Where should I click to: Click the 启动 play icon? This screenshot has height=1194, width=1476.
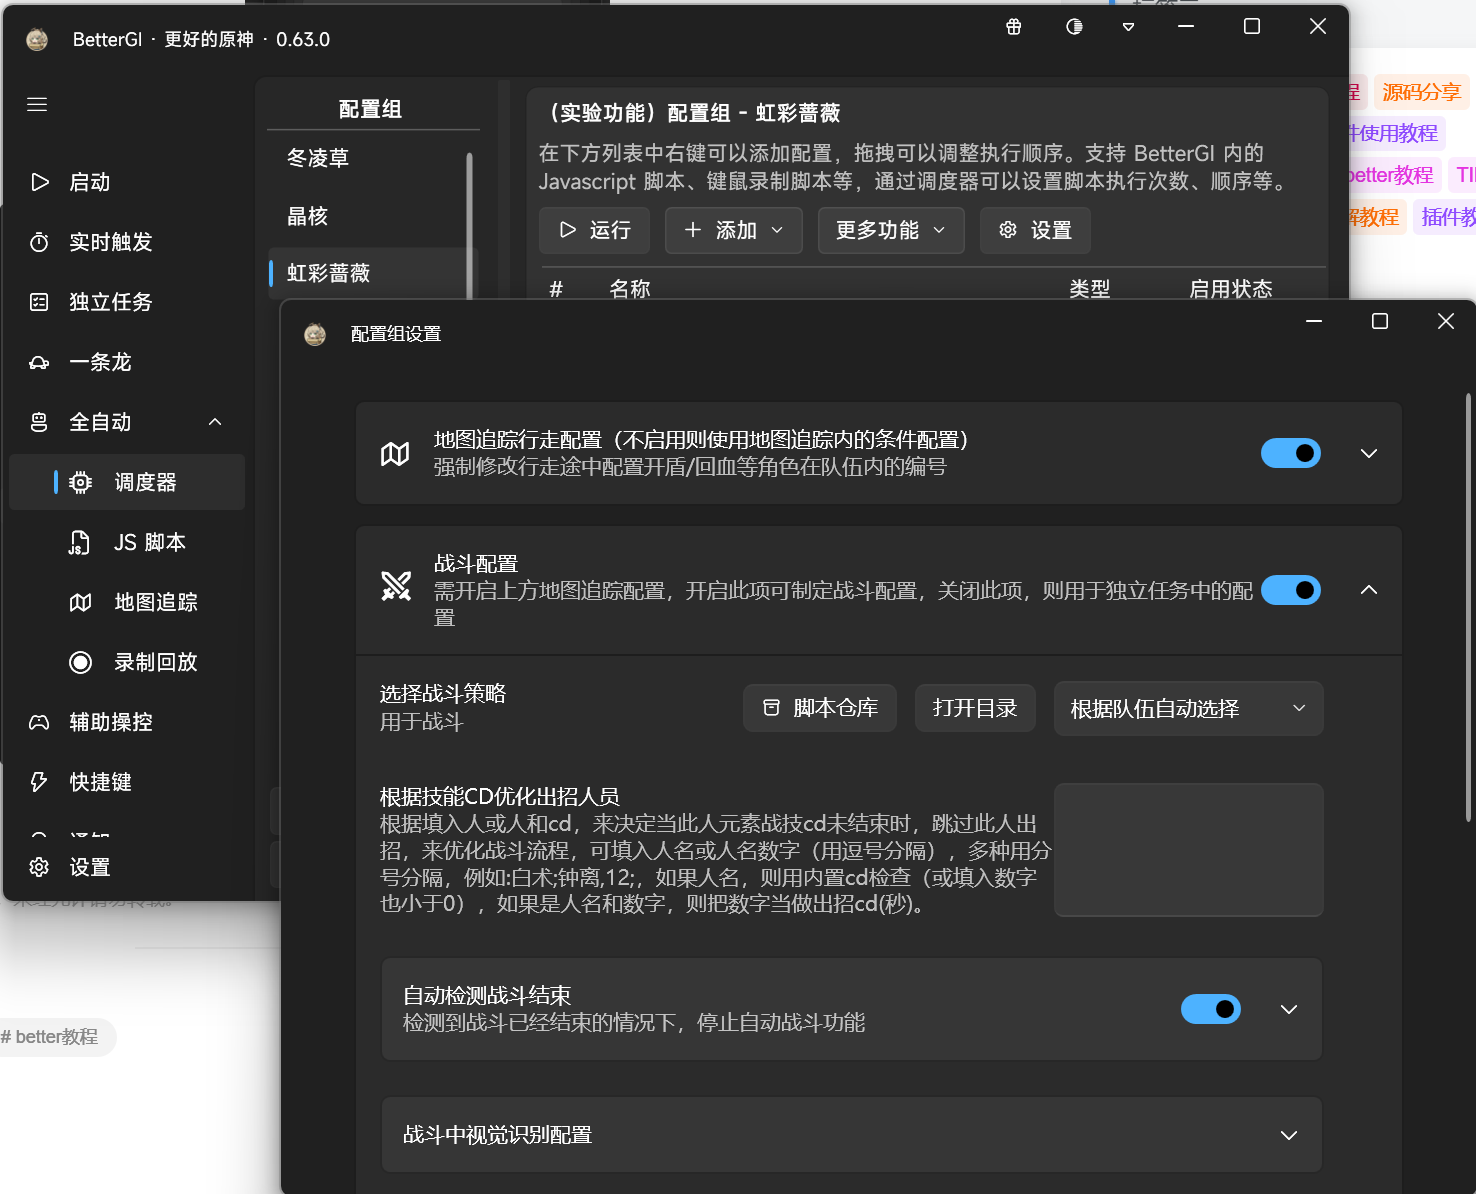coord(40,182)
